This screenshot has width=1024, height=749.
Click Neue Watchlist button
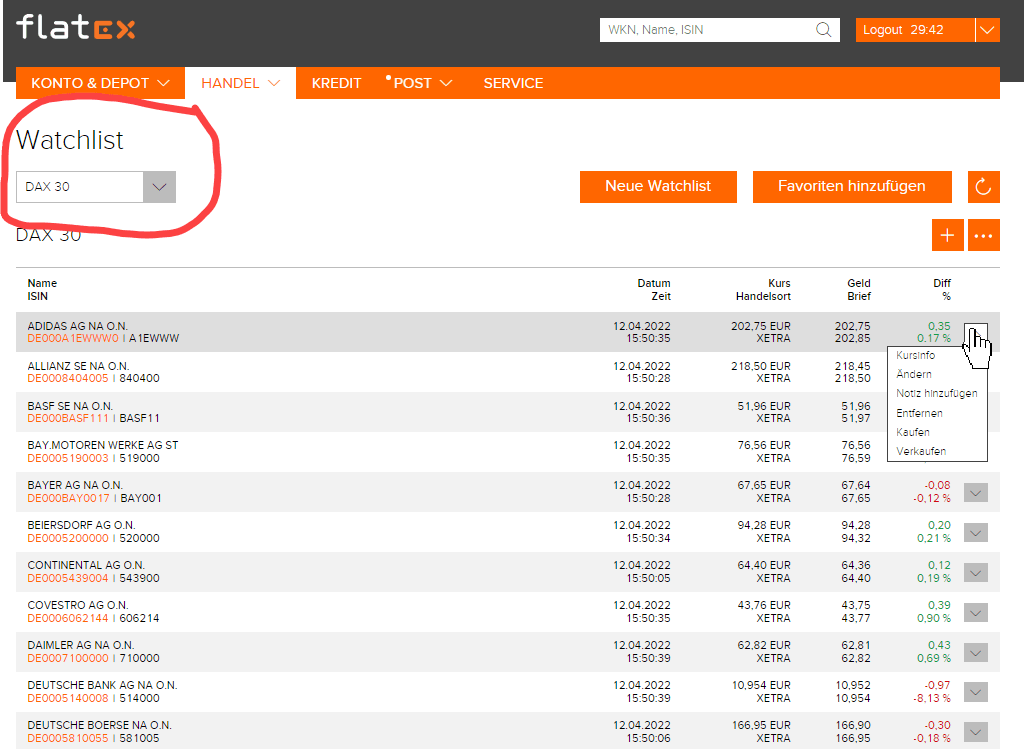coord(658,187)
